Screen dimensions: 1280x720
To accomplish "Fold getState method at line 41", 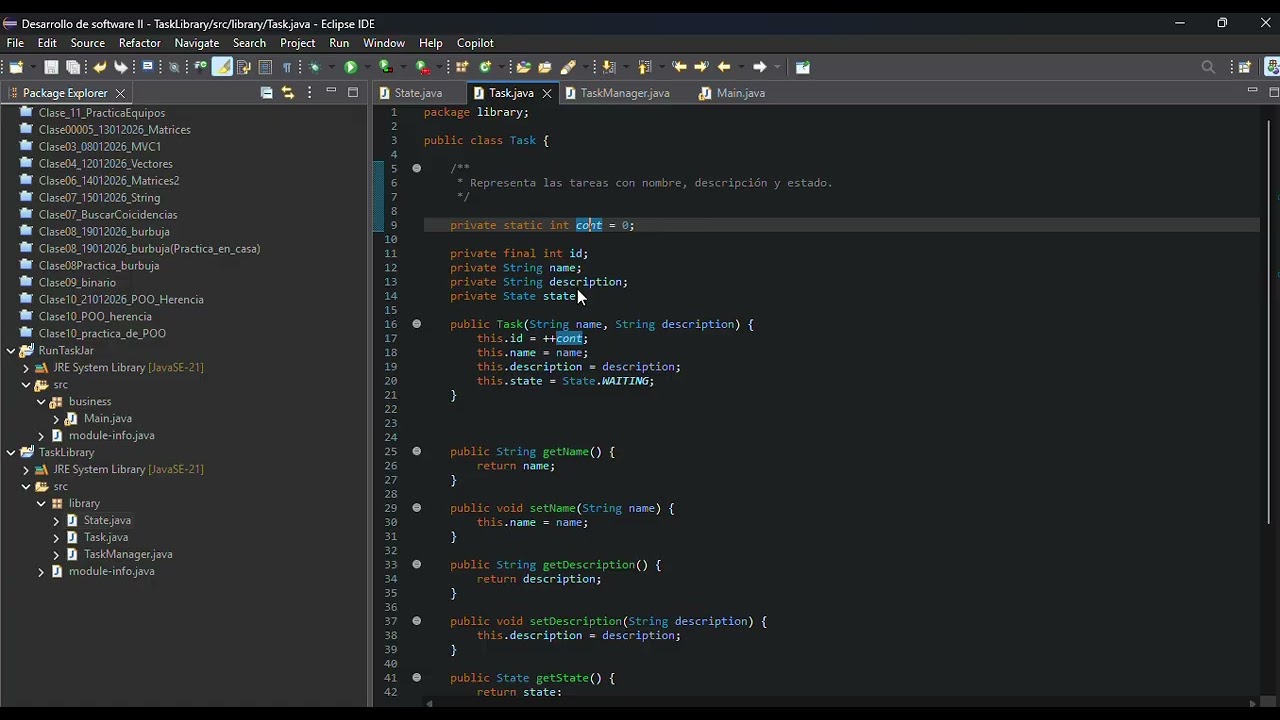I will pyautogui.click(x=417, y=678).
